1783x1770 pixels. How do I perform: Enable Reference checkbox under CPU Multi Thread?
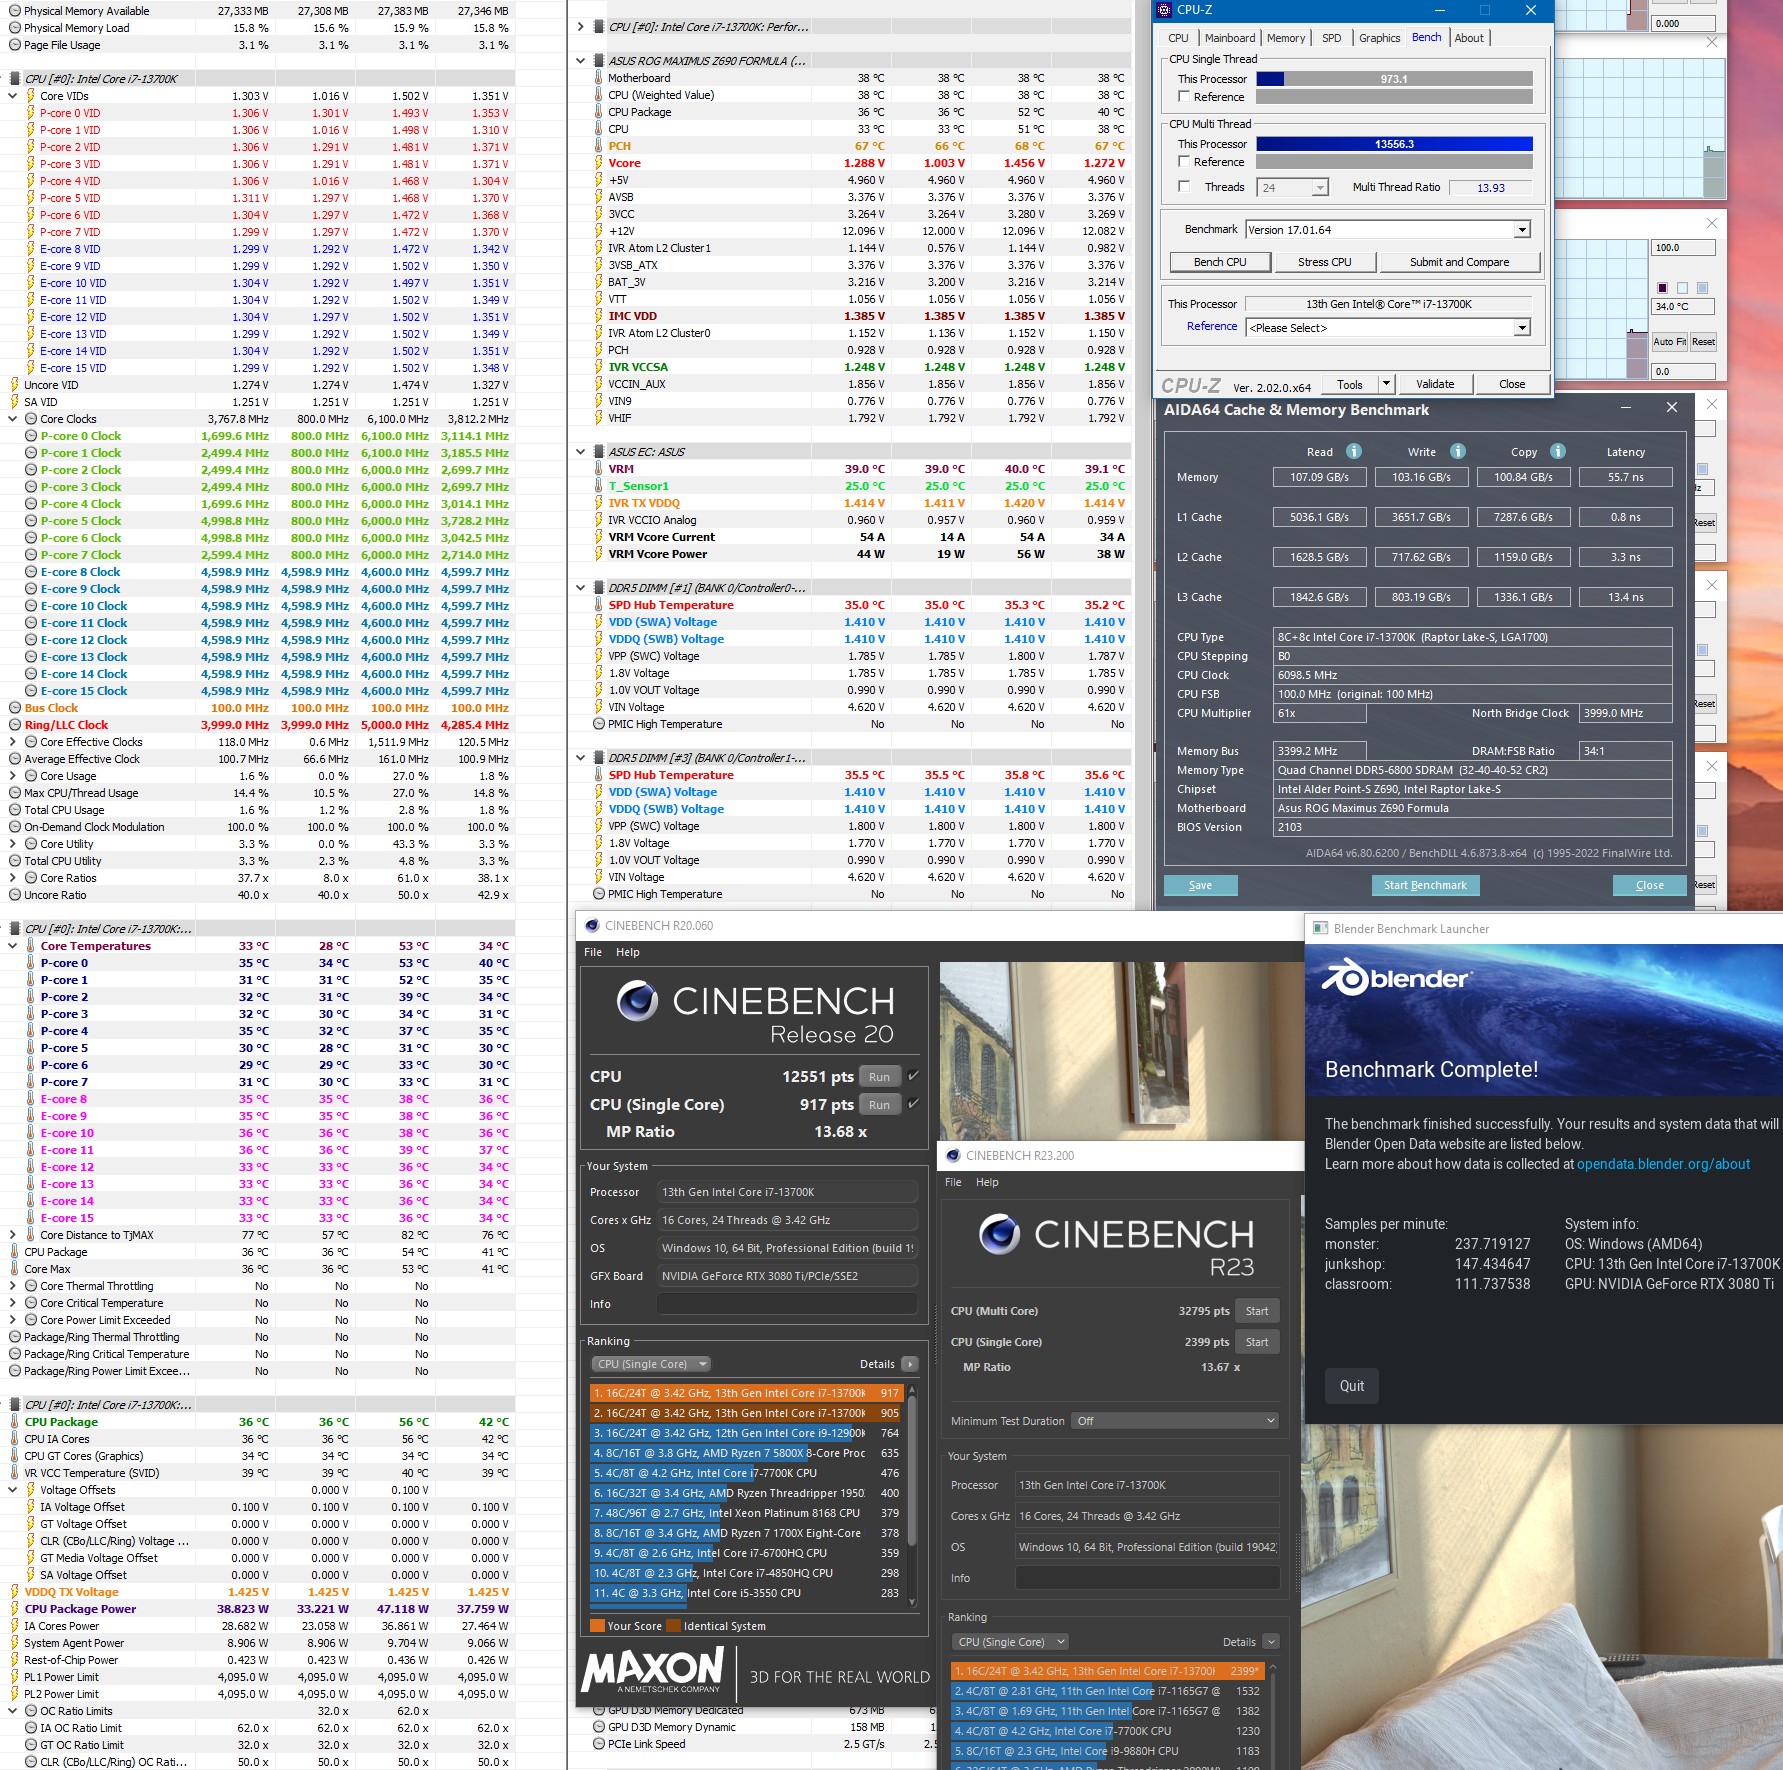(1184, 162)
